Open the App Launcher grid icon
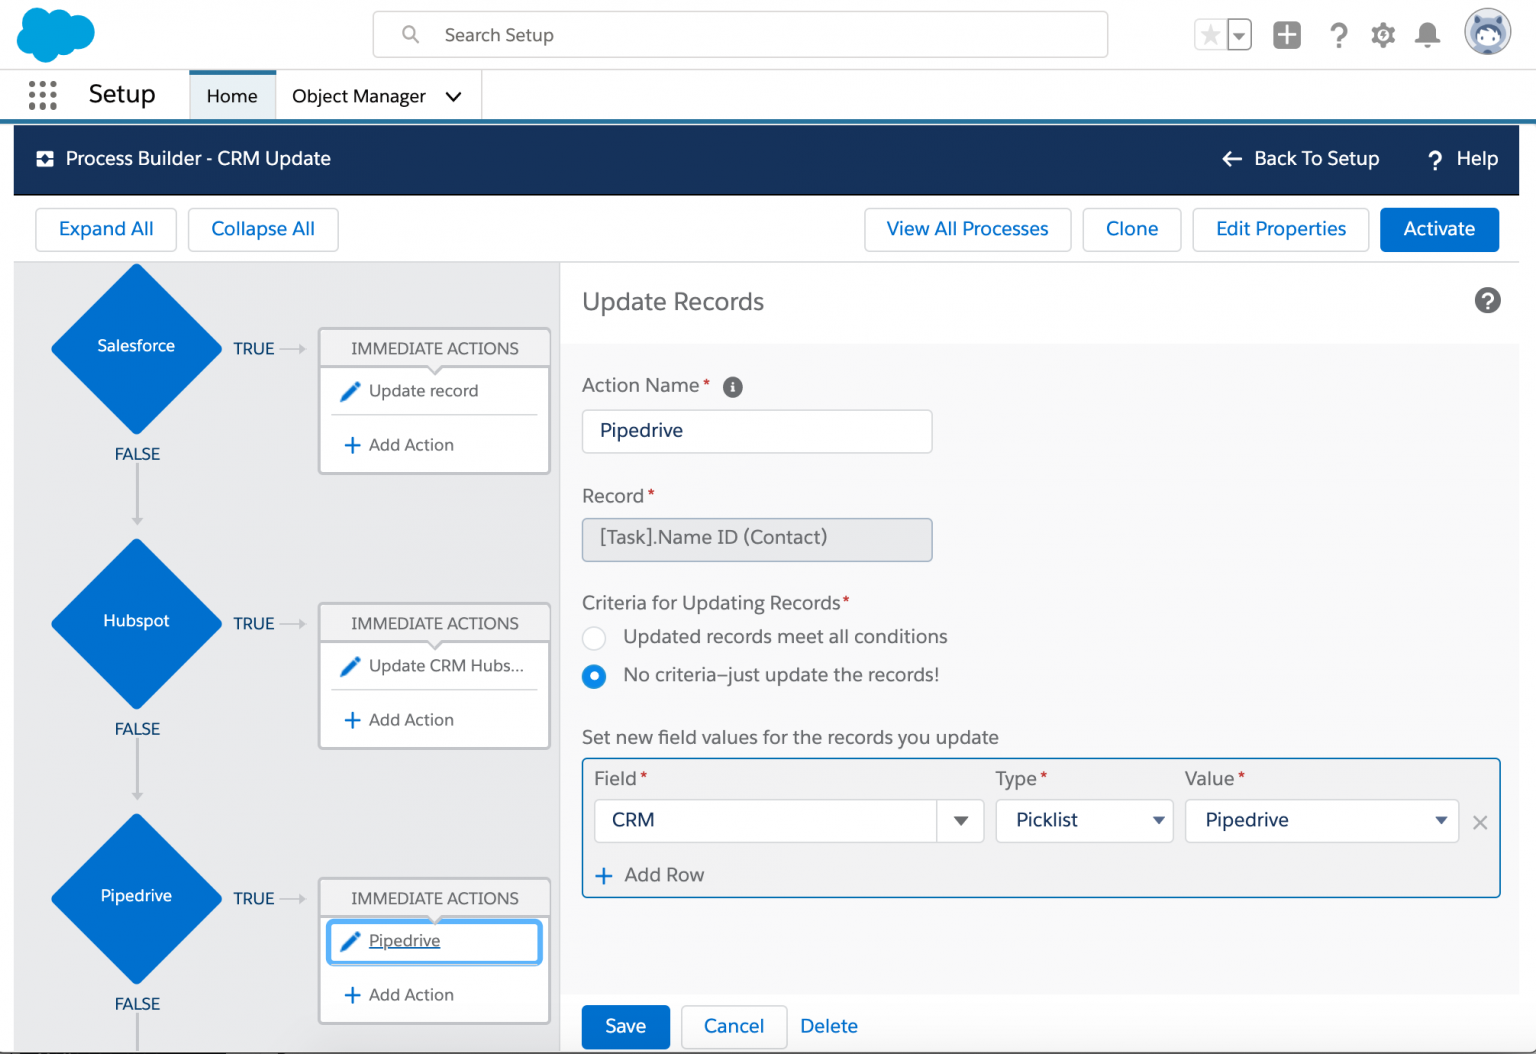This screenshot has height=1054, width=1536. 42,95
